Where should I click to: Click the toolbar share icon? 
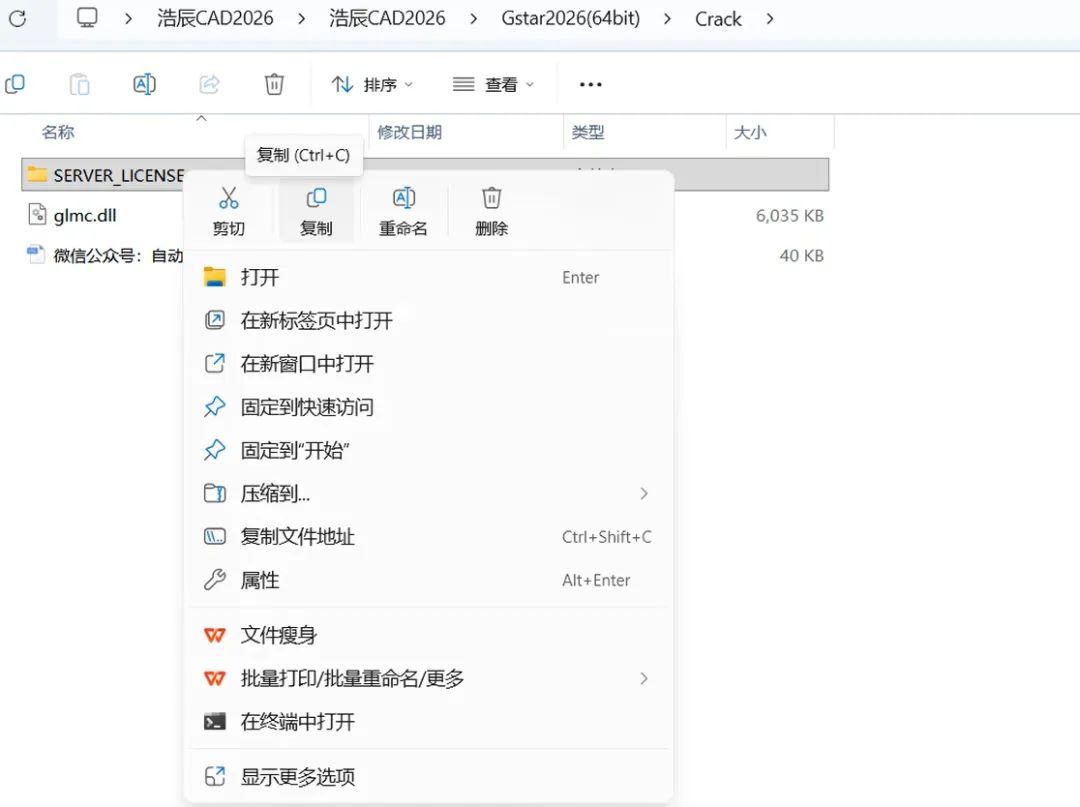tap(209, 84)
